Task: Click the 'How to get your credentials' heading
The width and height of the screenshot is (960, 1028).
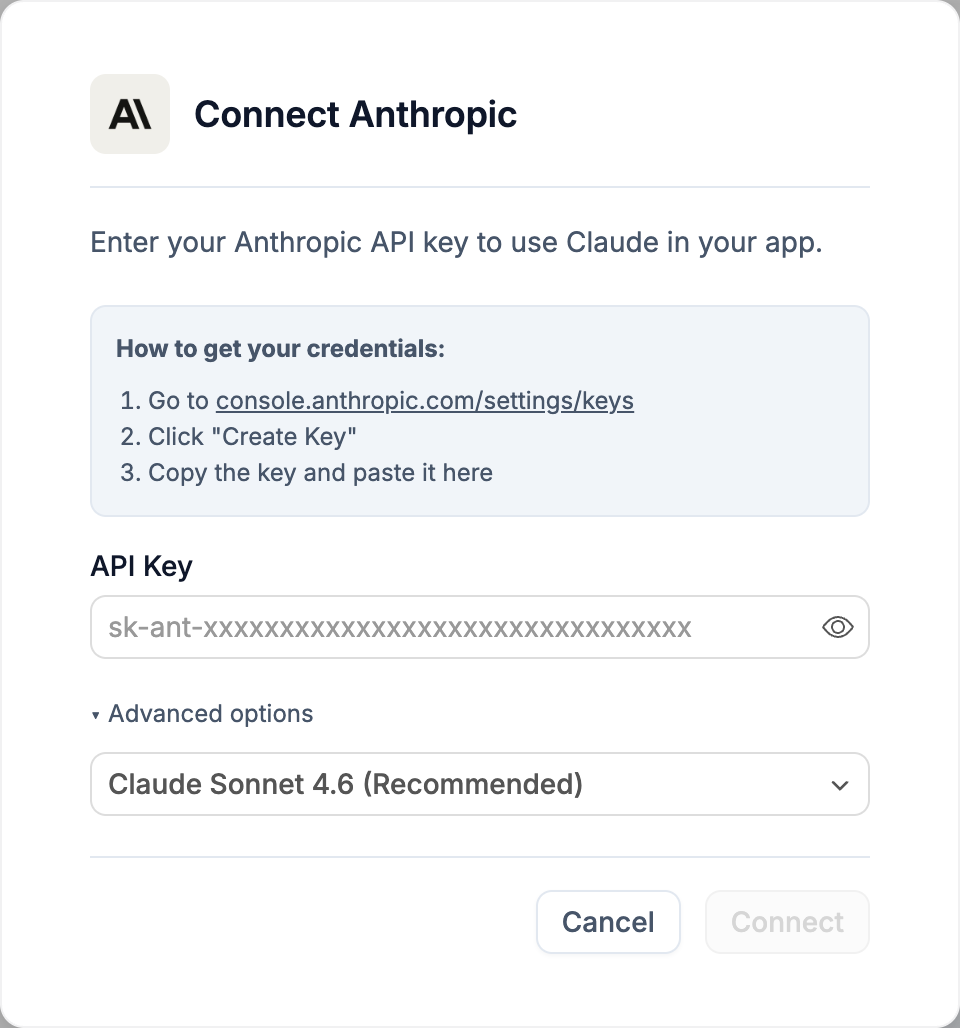Action: tap(280, 349)
